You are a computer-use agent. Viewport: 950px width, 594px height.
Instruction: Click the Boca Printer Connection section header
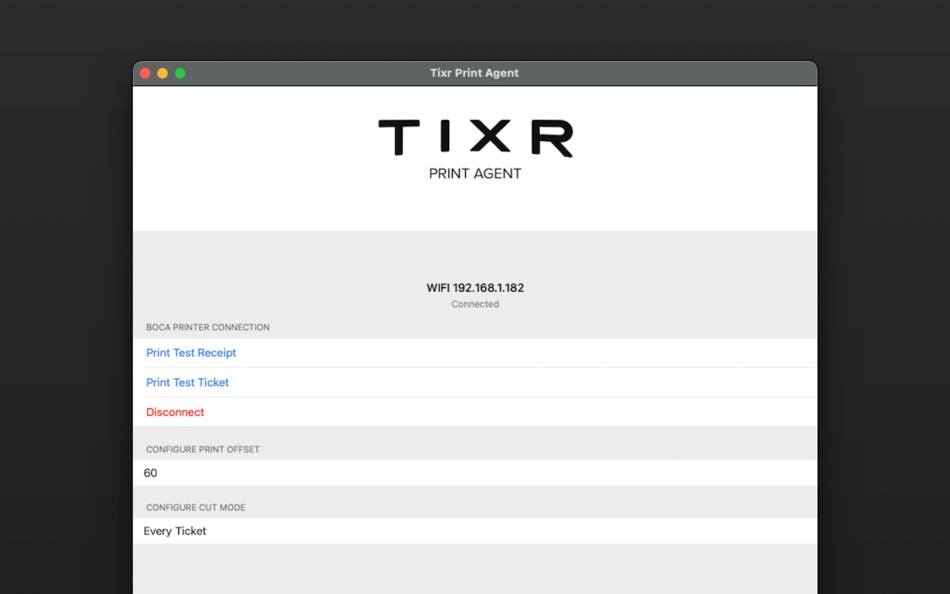(x=208, y=327)
